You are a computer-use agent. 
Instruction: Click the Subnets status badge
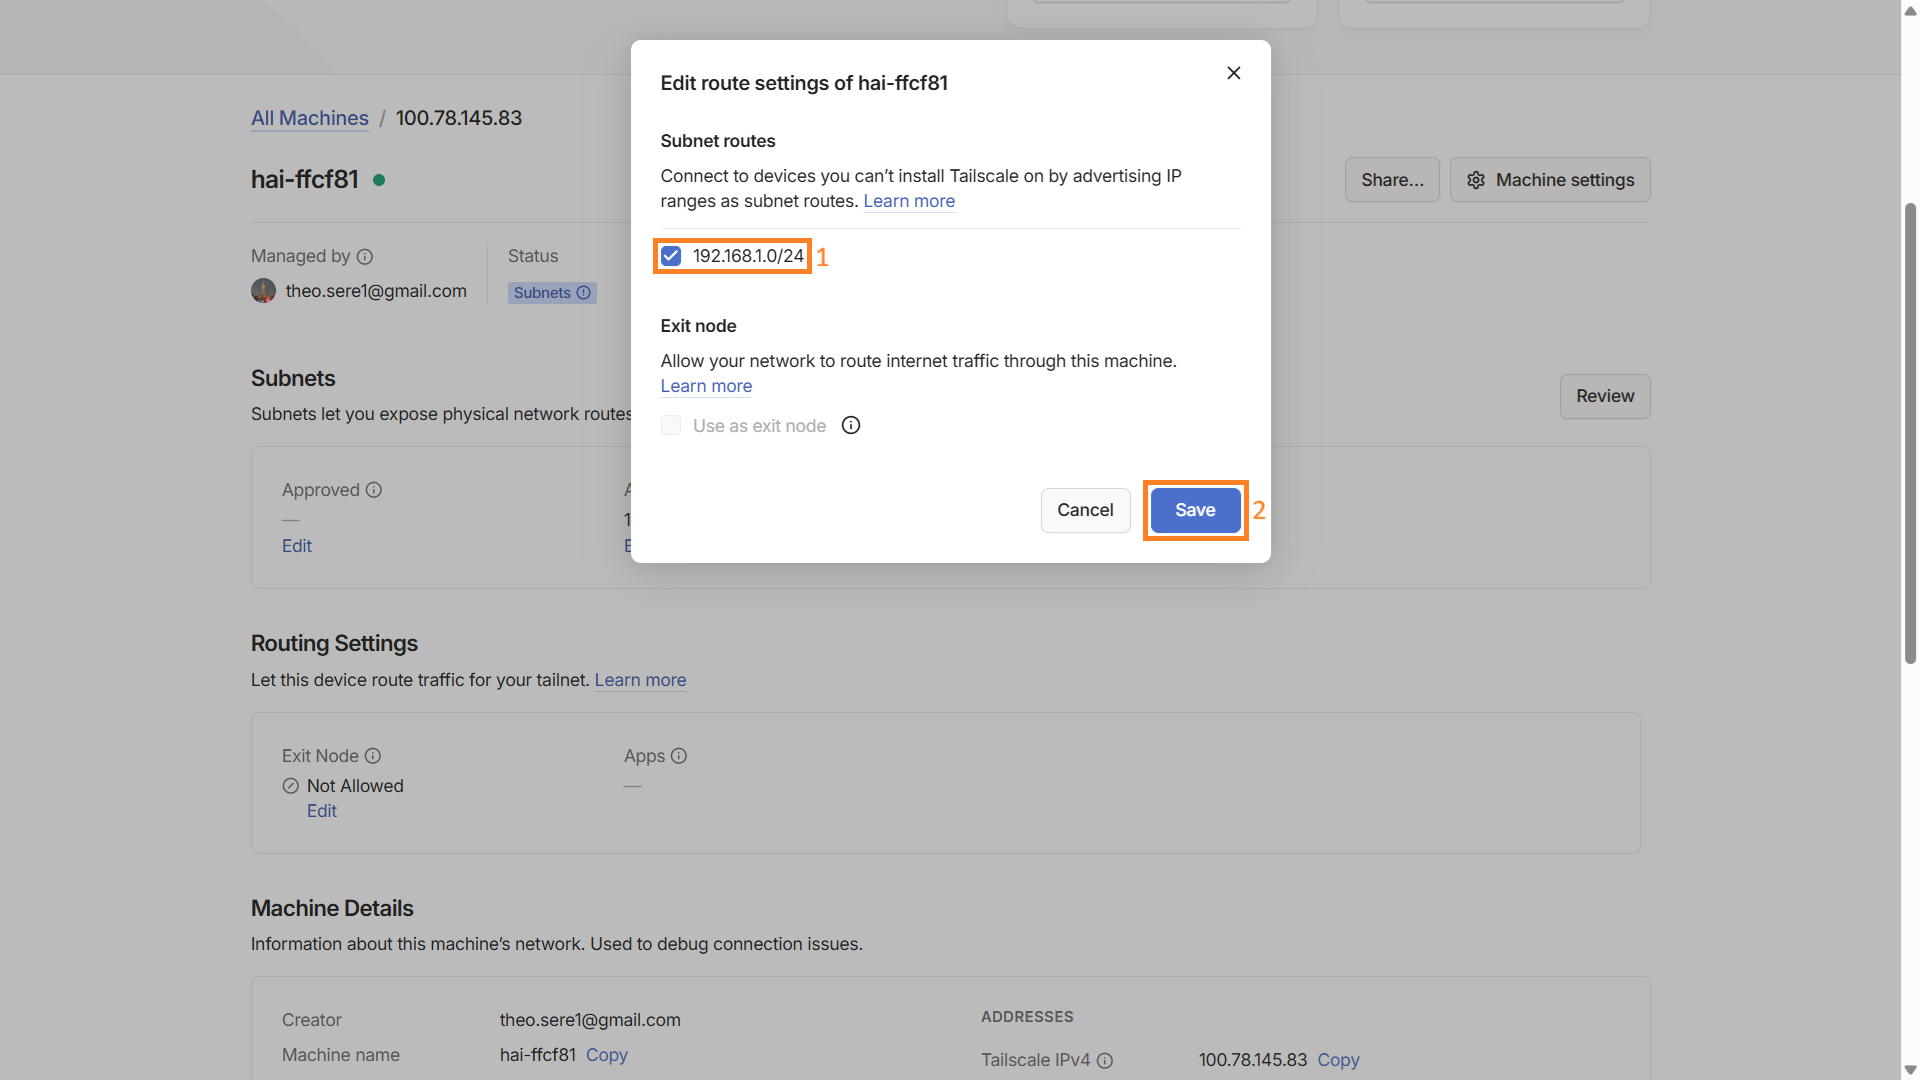tap(551, 293)
